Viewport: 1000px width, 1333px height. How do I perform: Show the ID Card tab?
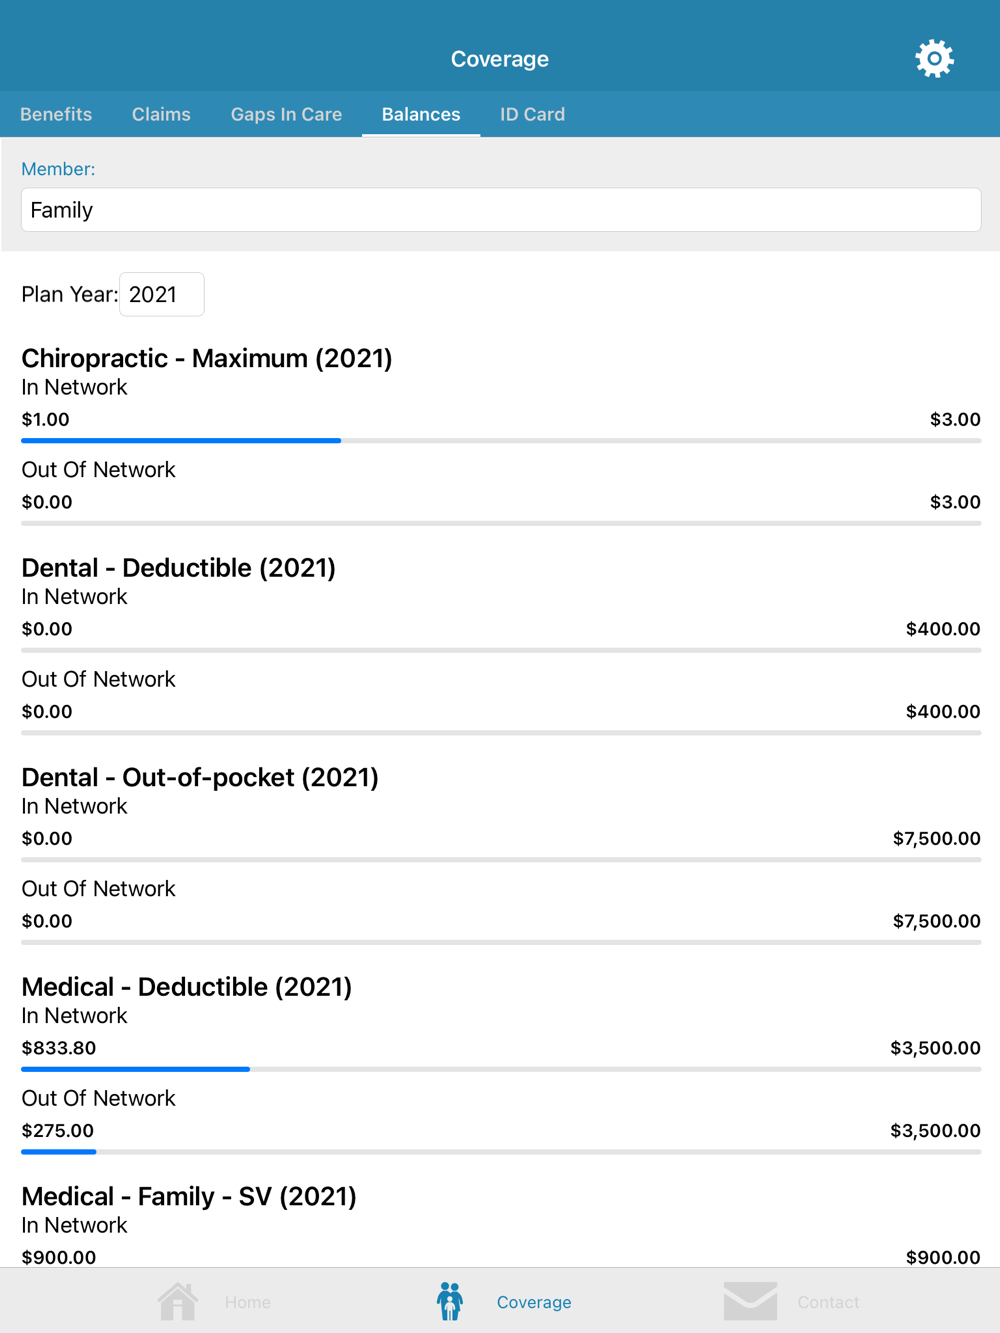pyautogui.click(x=532, y=114)
